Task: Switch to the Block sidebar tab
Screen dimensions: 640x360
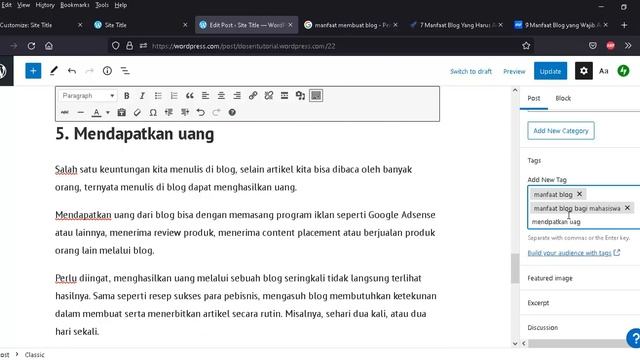Action: (x=563, y=98)
